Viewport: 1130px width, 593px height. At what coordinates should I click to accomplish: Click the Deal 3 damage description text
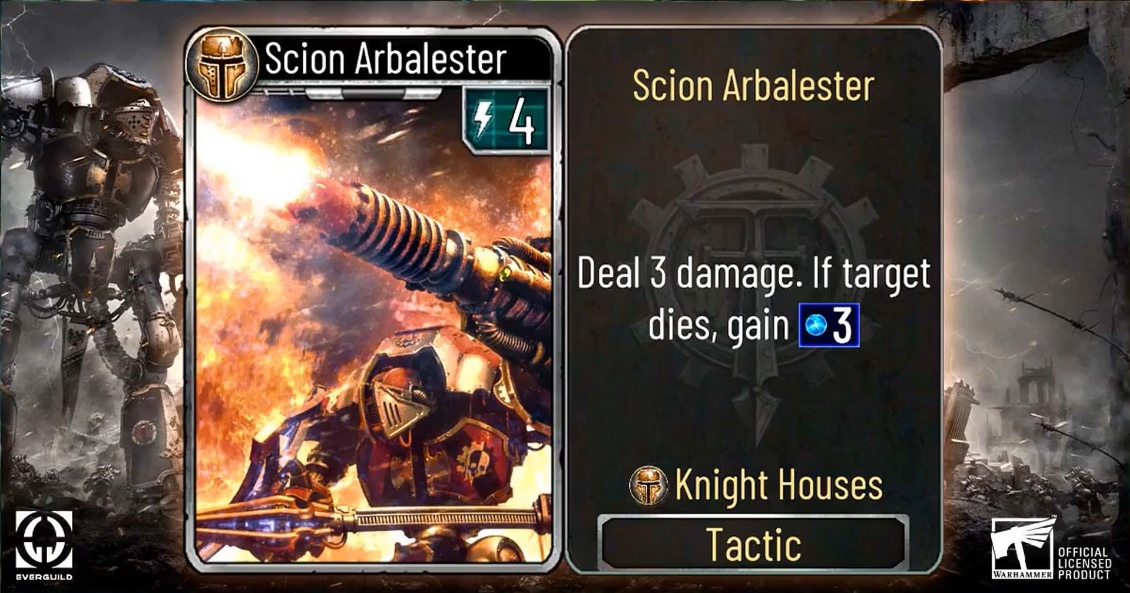tap(754, 300)
